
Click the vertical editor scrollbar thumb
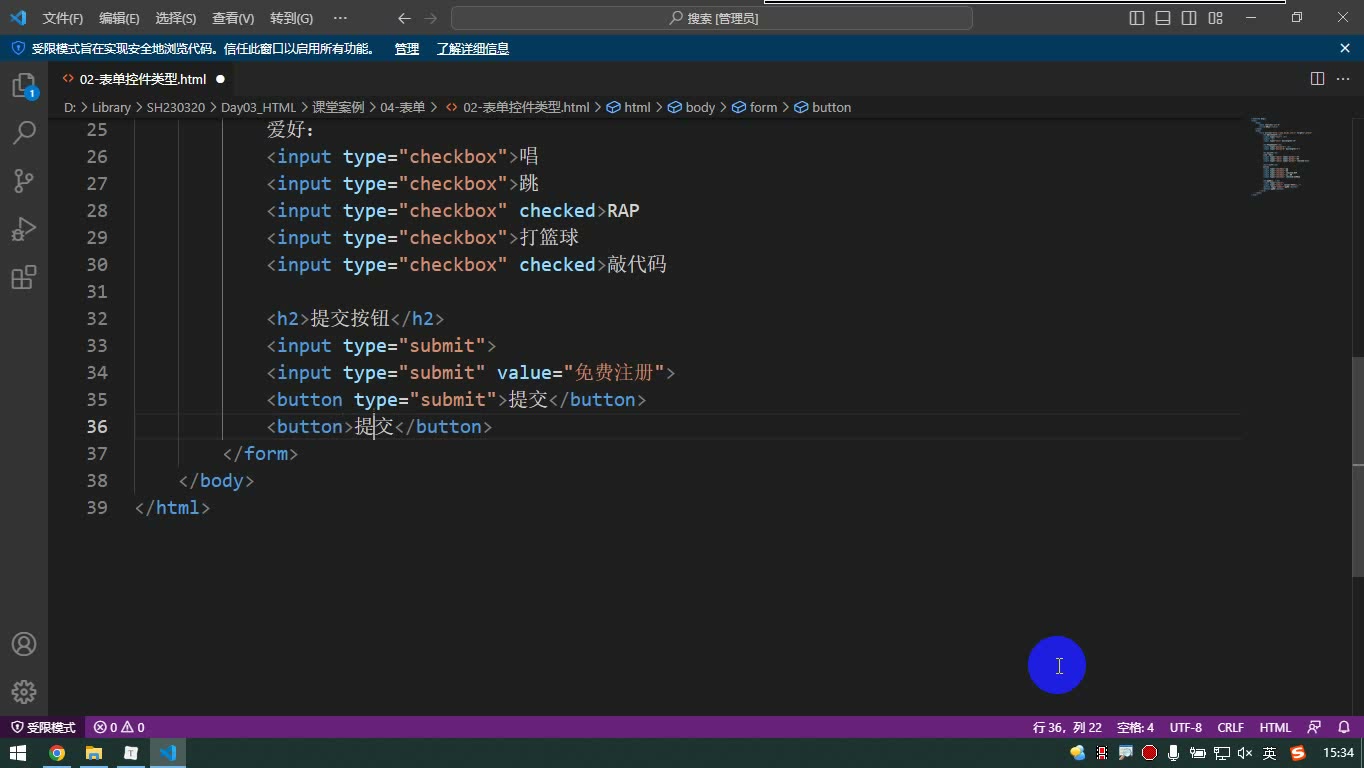[1357, 466]
